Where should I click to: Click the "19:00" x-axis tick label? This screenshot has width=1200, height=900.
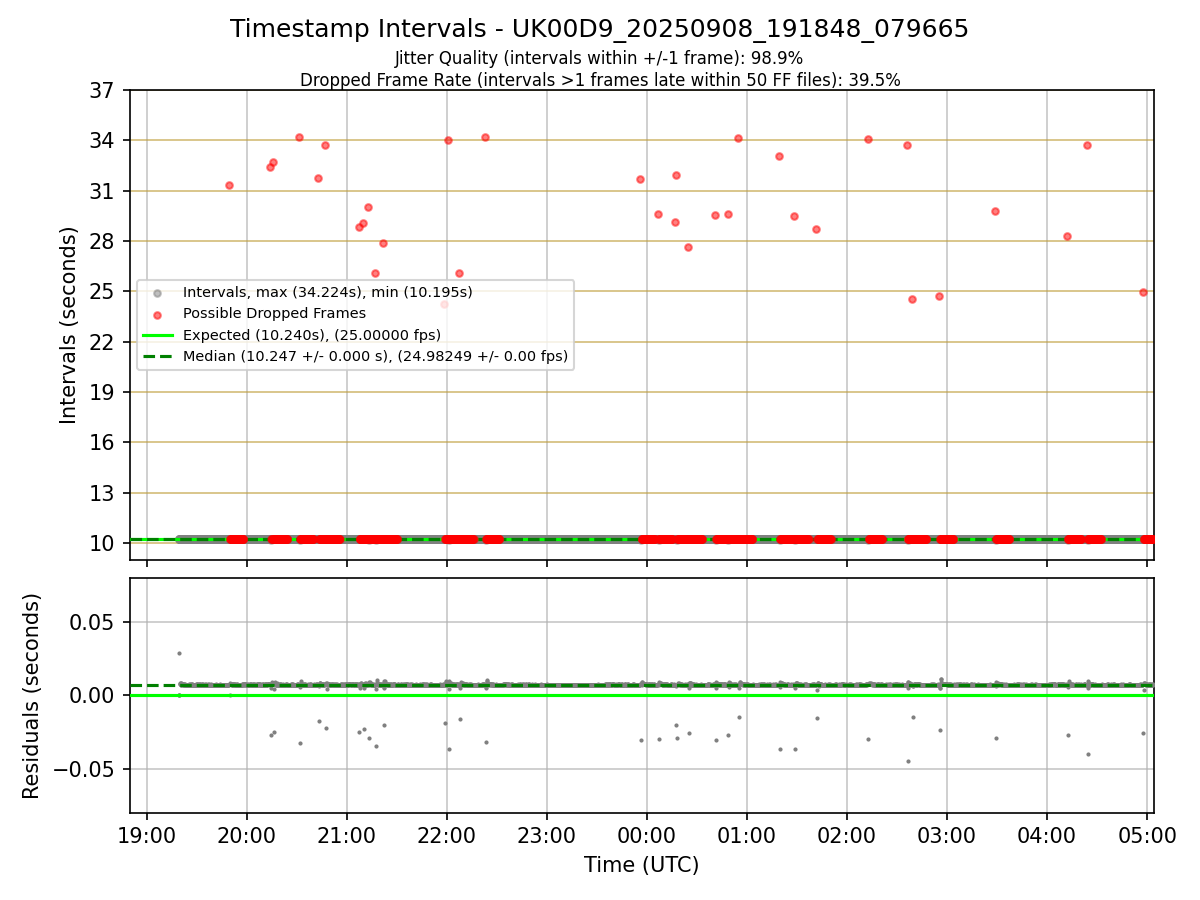click(x=147, y=834)
